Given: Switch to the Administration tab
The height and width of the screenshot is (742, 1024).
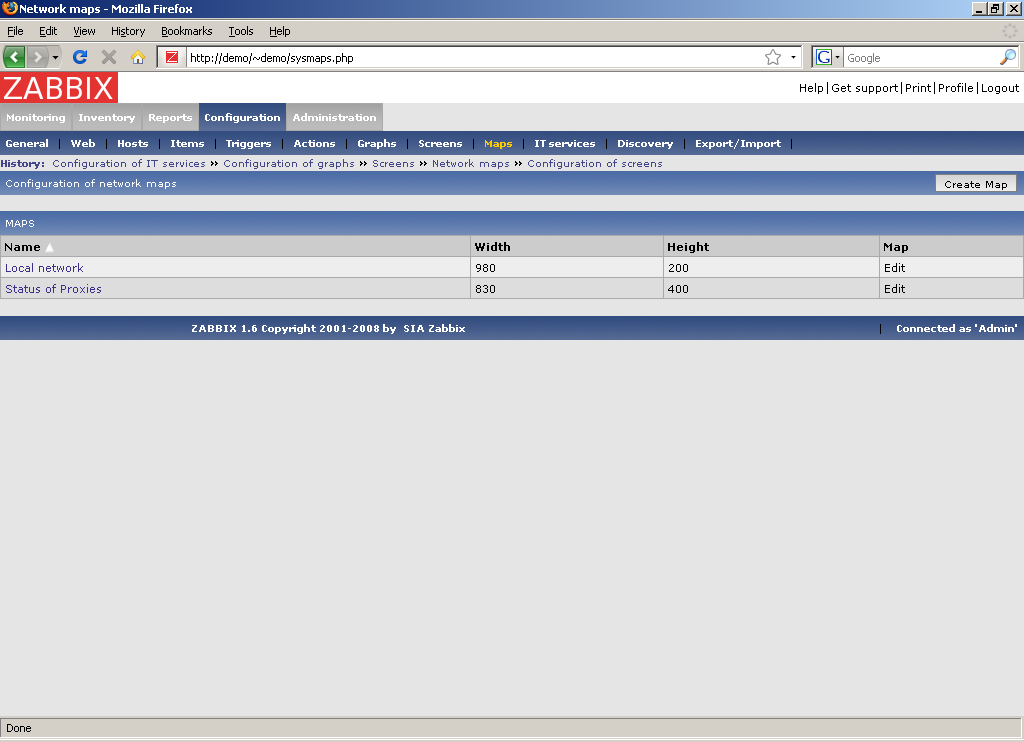Looking at the screenshot, I should pyautogui.click(x=334, y=118).
